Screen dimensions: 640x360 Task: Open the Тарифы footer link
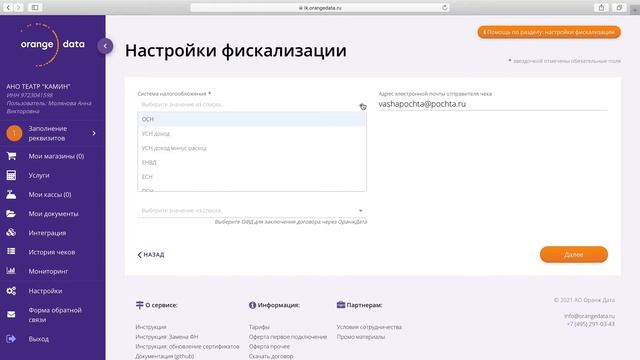point(259,327)
